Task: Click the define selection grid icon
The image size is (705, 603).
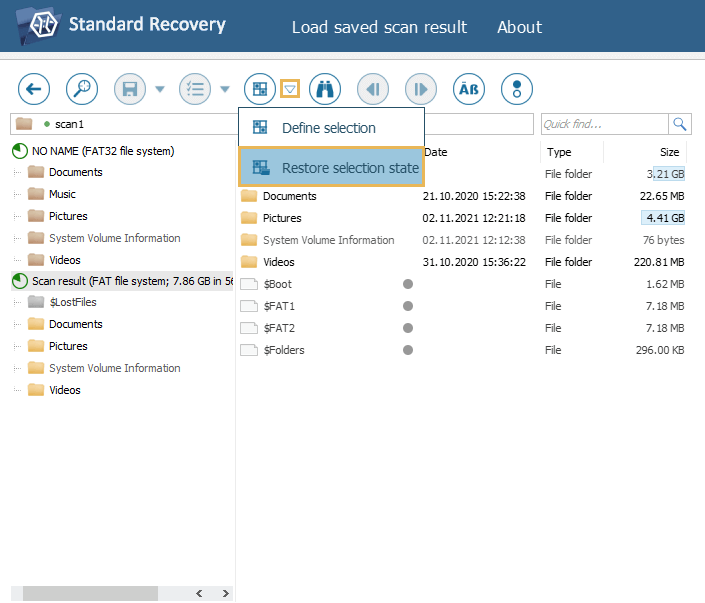Action: coord(260,89)
